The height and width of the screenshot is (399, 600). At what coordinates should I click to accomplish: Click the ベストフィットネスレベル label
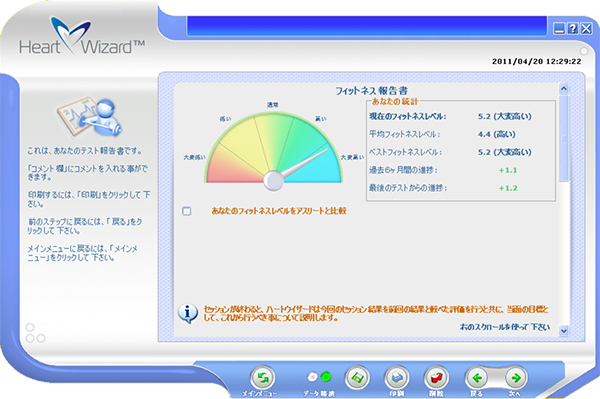tap(406, 152)
